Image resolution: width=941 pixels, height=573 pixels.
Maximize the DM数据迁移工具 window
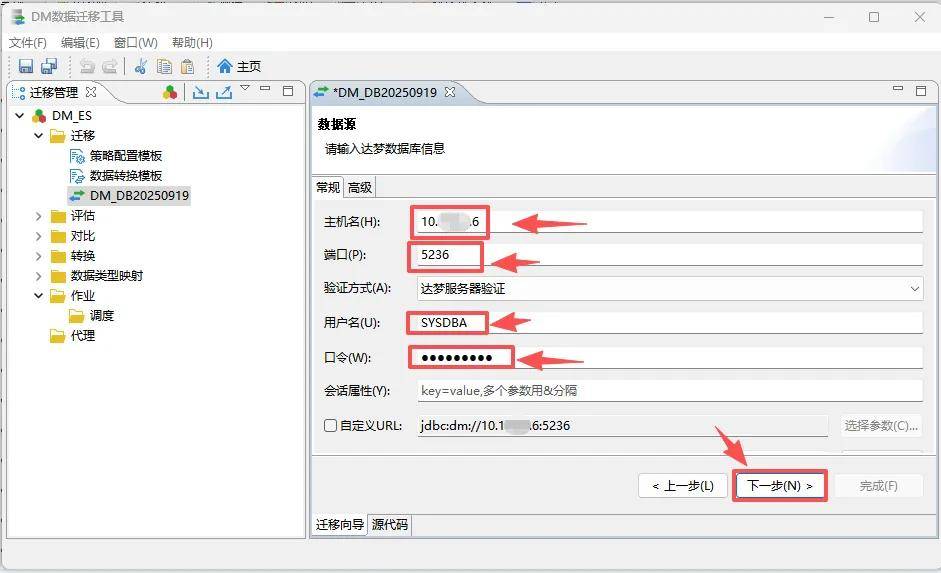874,17
